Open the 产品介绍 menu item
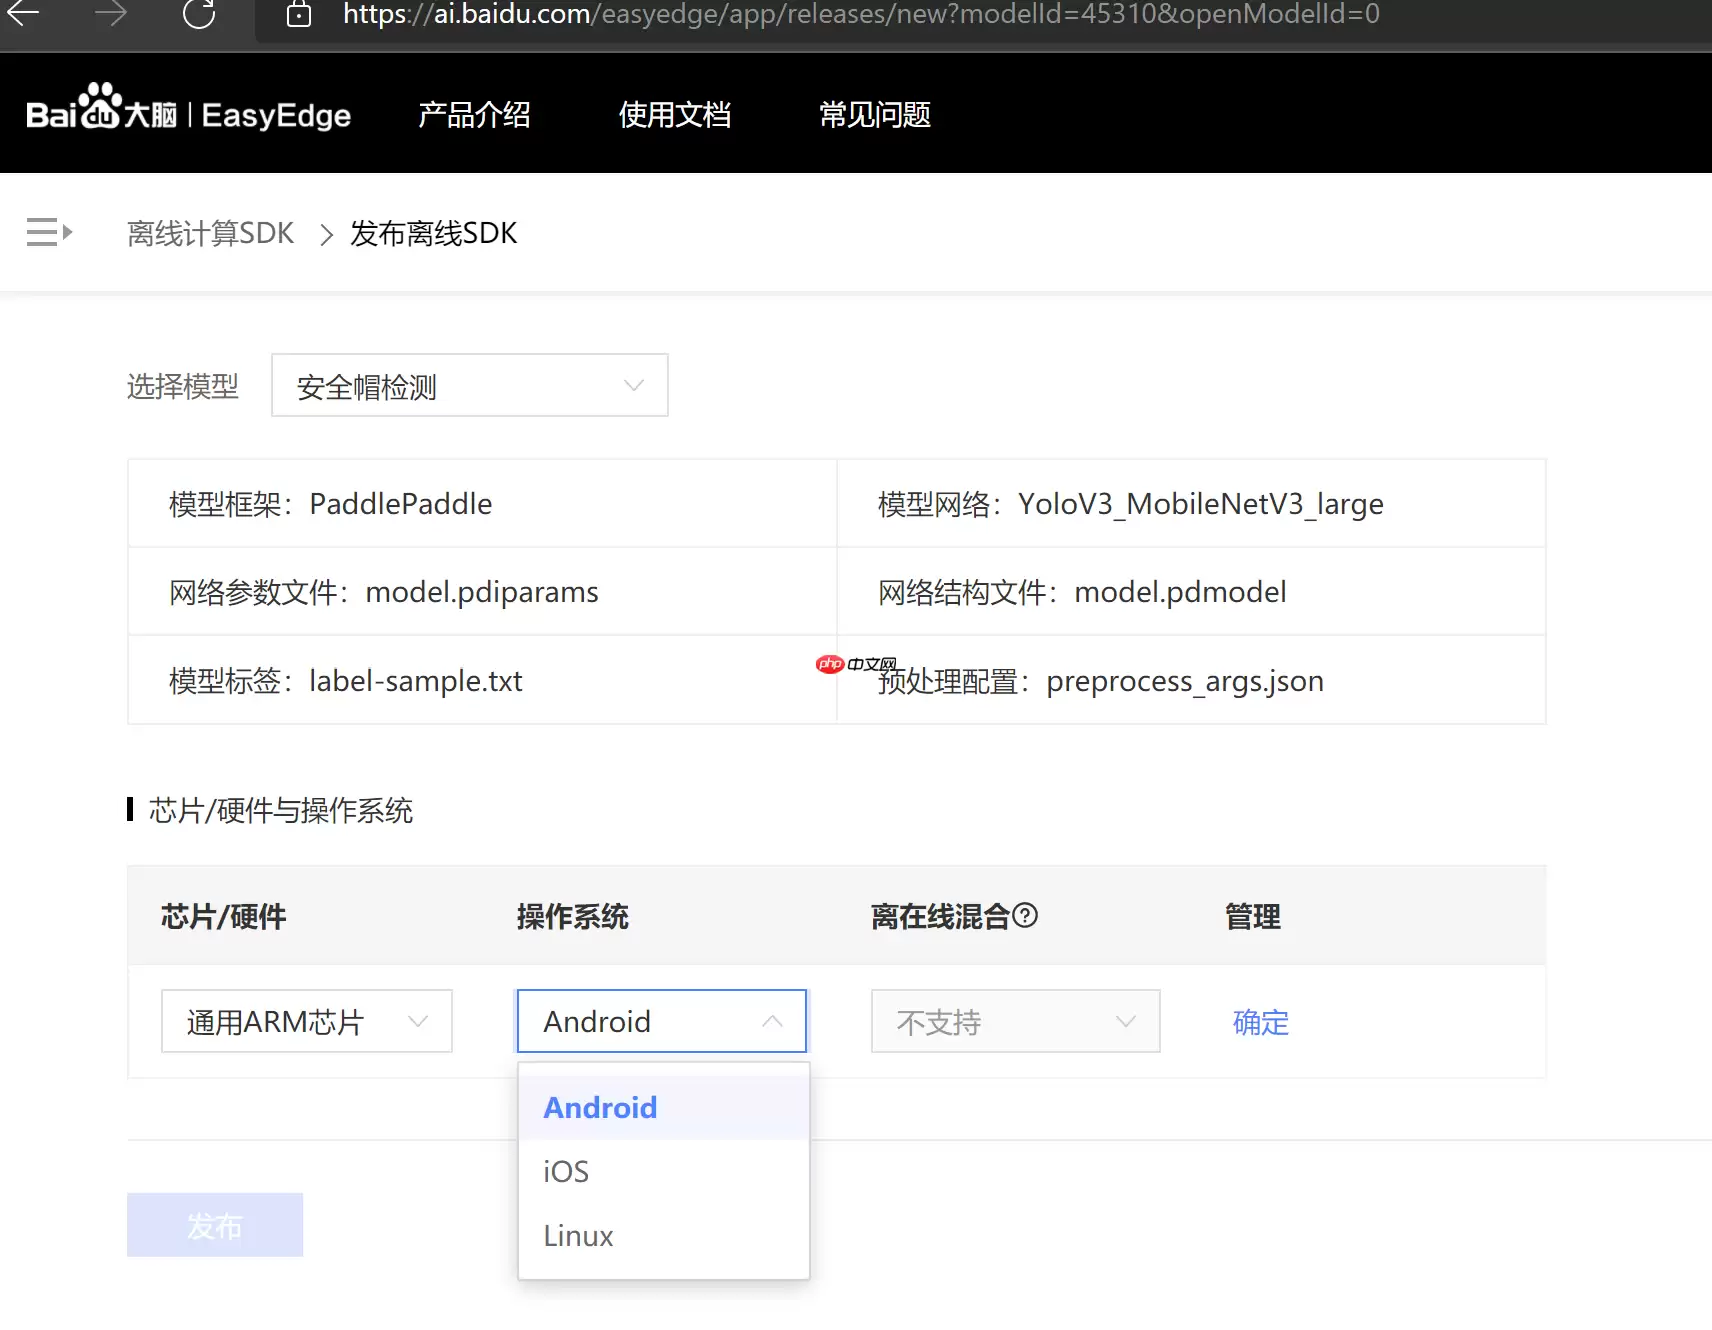 474,114
